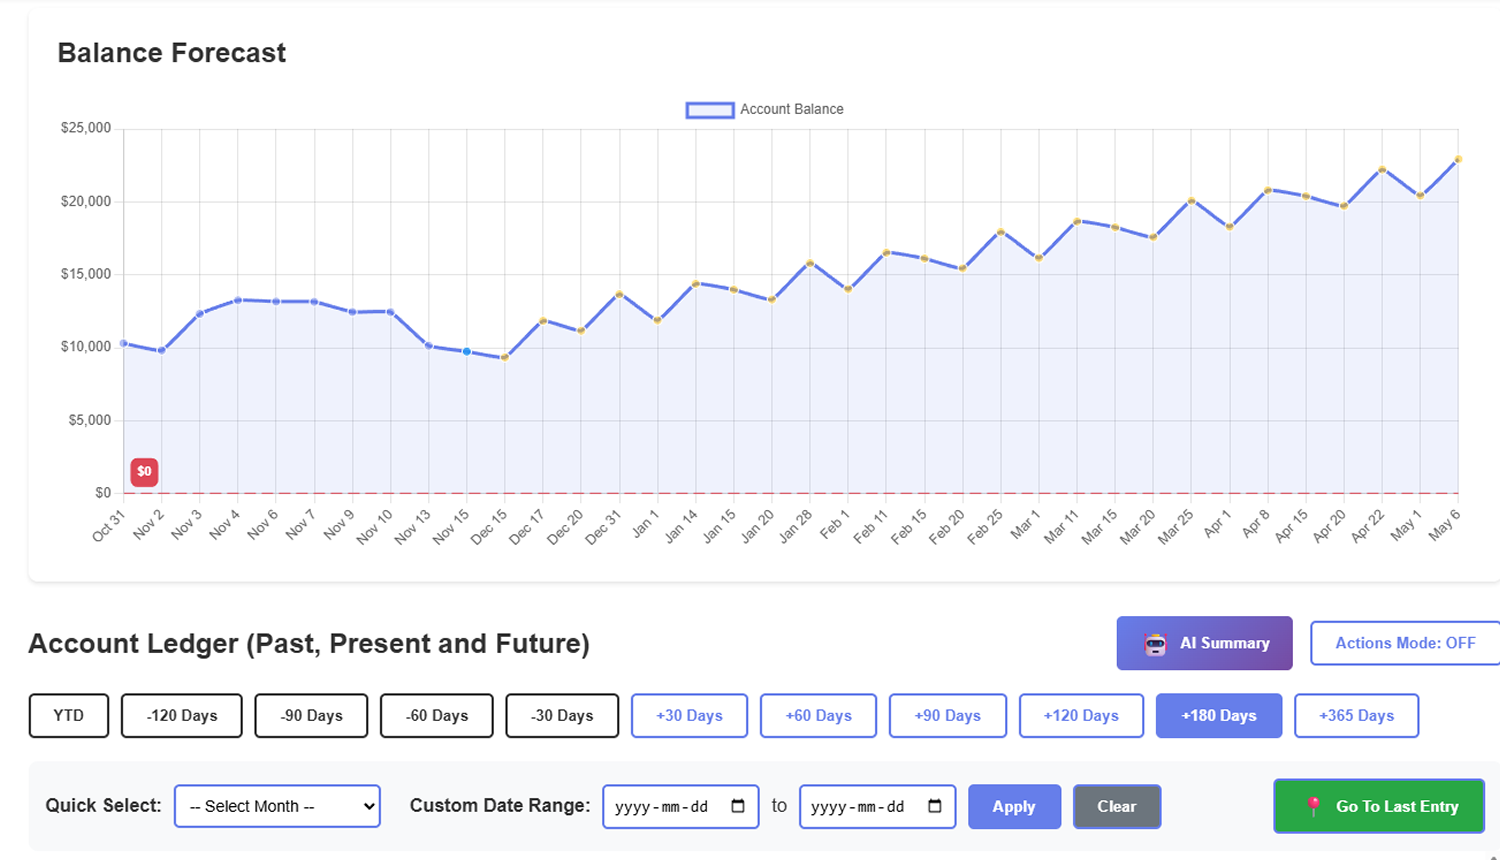Screen dimensions: 1500x860
Task: Click the highlighted Nov 15 data point
Action: 466,351
